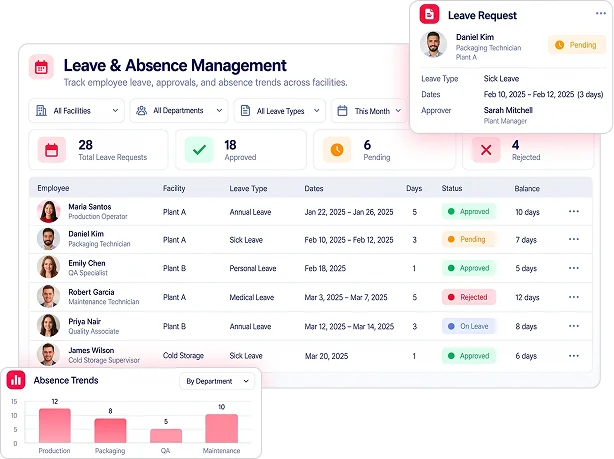The width and height of the screenshot is (614, 459).
Task: Click the calendar icon in This Month filter
Action: click(342, 111)
